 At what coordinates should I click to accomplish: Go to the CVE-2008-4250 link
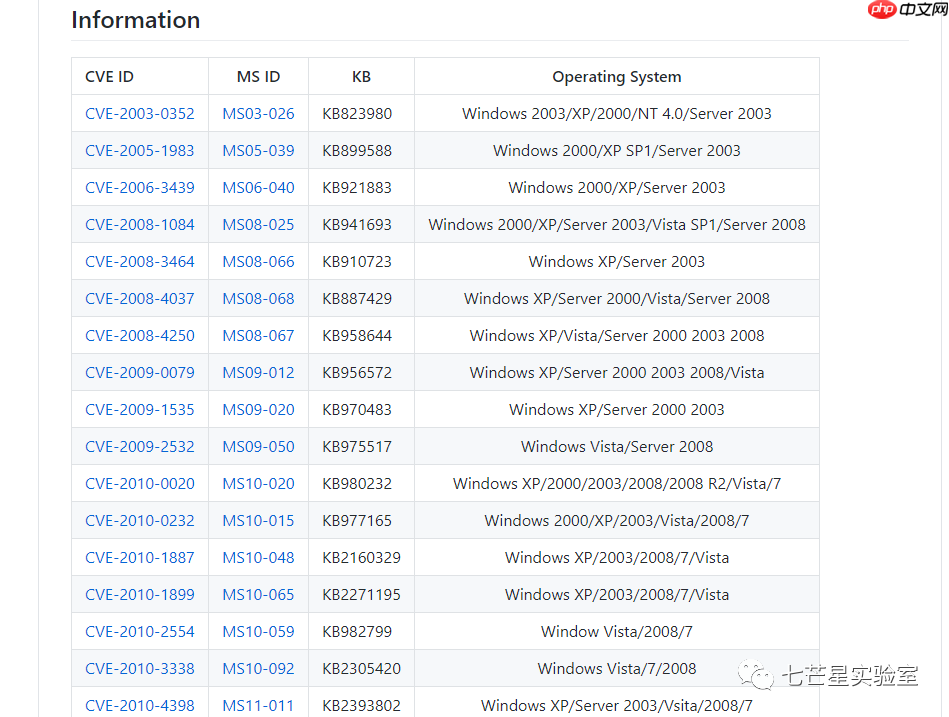(140, 336)
